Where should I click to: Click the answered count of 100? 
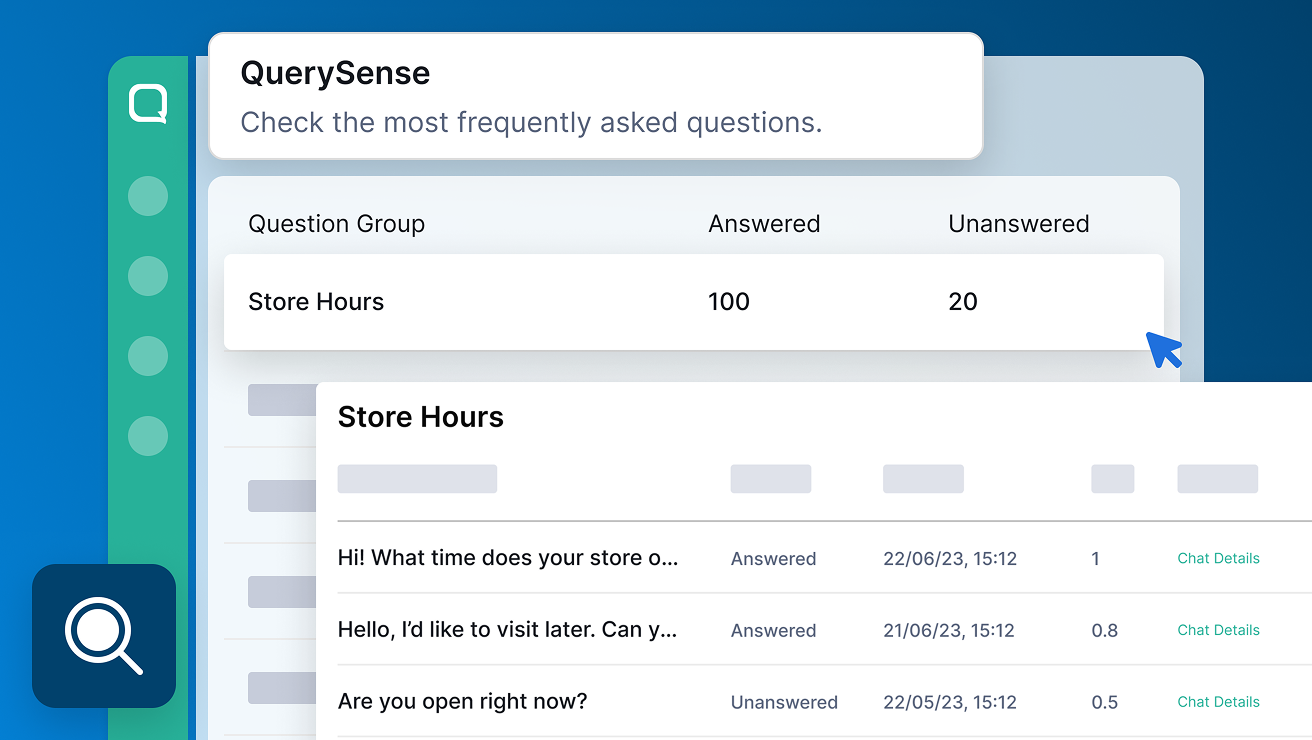[729, 302]
